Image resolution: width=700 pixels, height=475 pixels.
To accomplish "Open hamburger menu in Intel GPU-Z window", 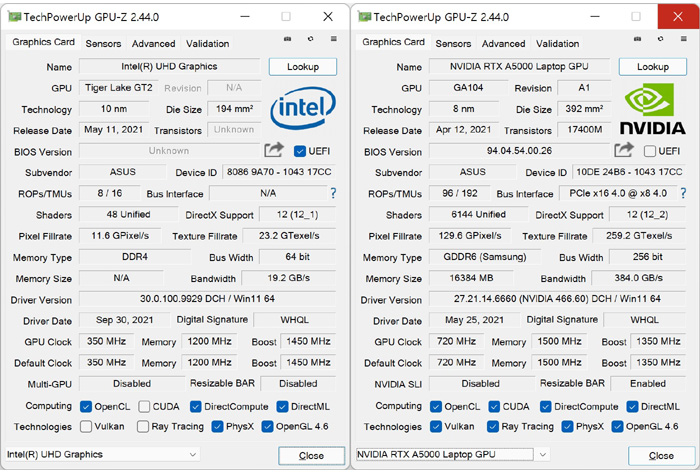I will point(333,39).
